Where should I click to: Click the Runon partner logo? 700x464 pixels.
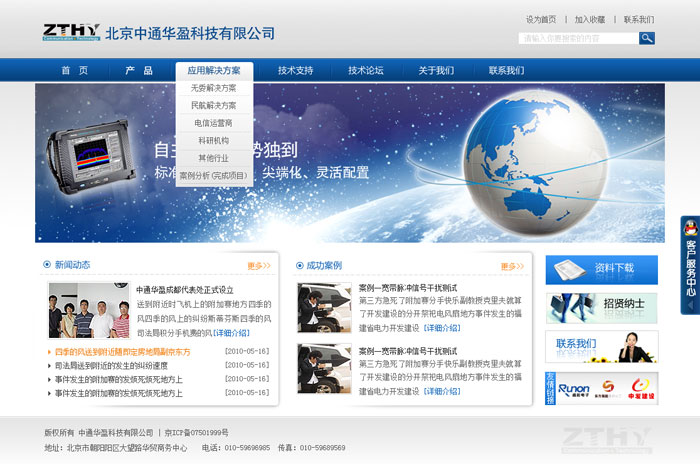[x=574, y=388]
